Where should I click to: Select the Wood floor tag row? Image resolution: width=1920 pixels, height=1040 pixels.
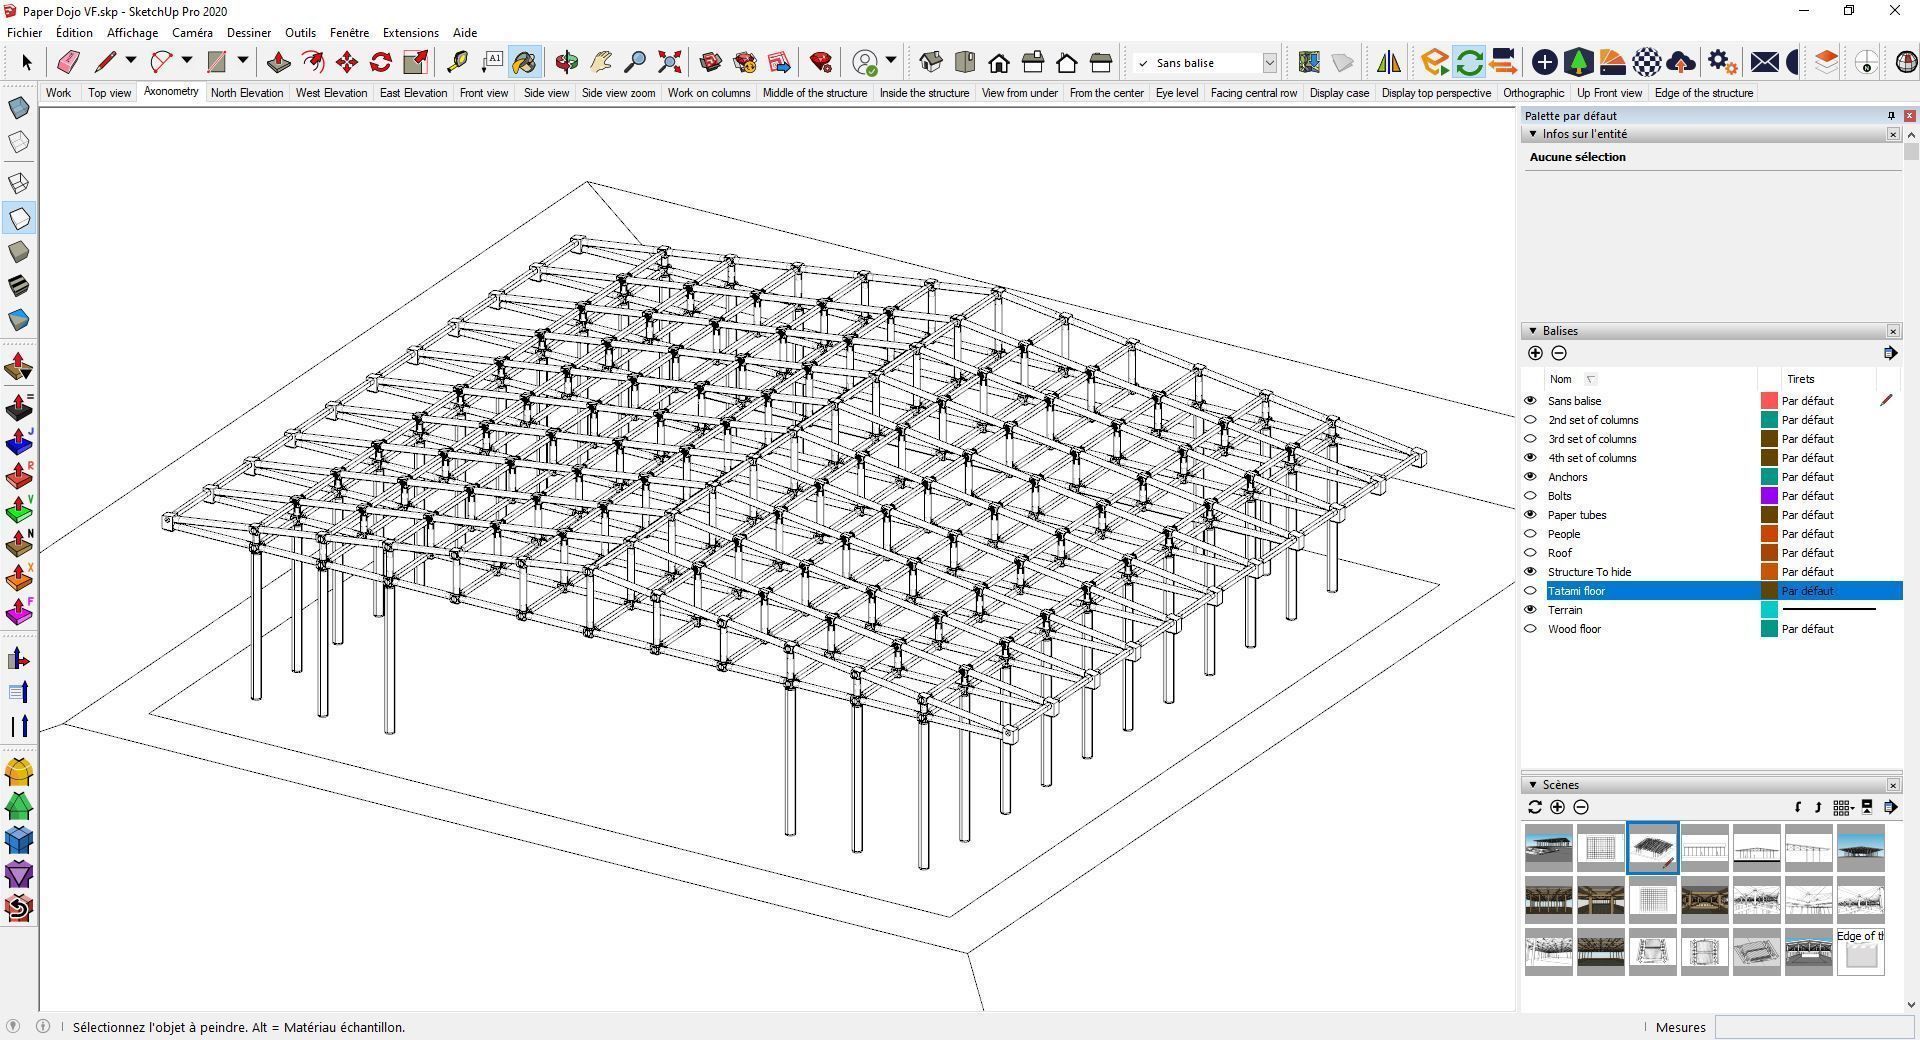click(1711, 629)
